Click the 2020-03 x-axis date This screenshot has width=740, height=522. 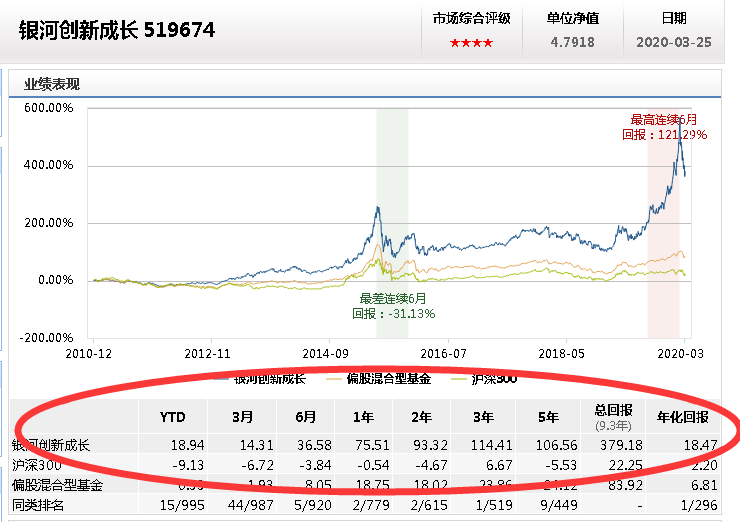point(681,354)
